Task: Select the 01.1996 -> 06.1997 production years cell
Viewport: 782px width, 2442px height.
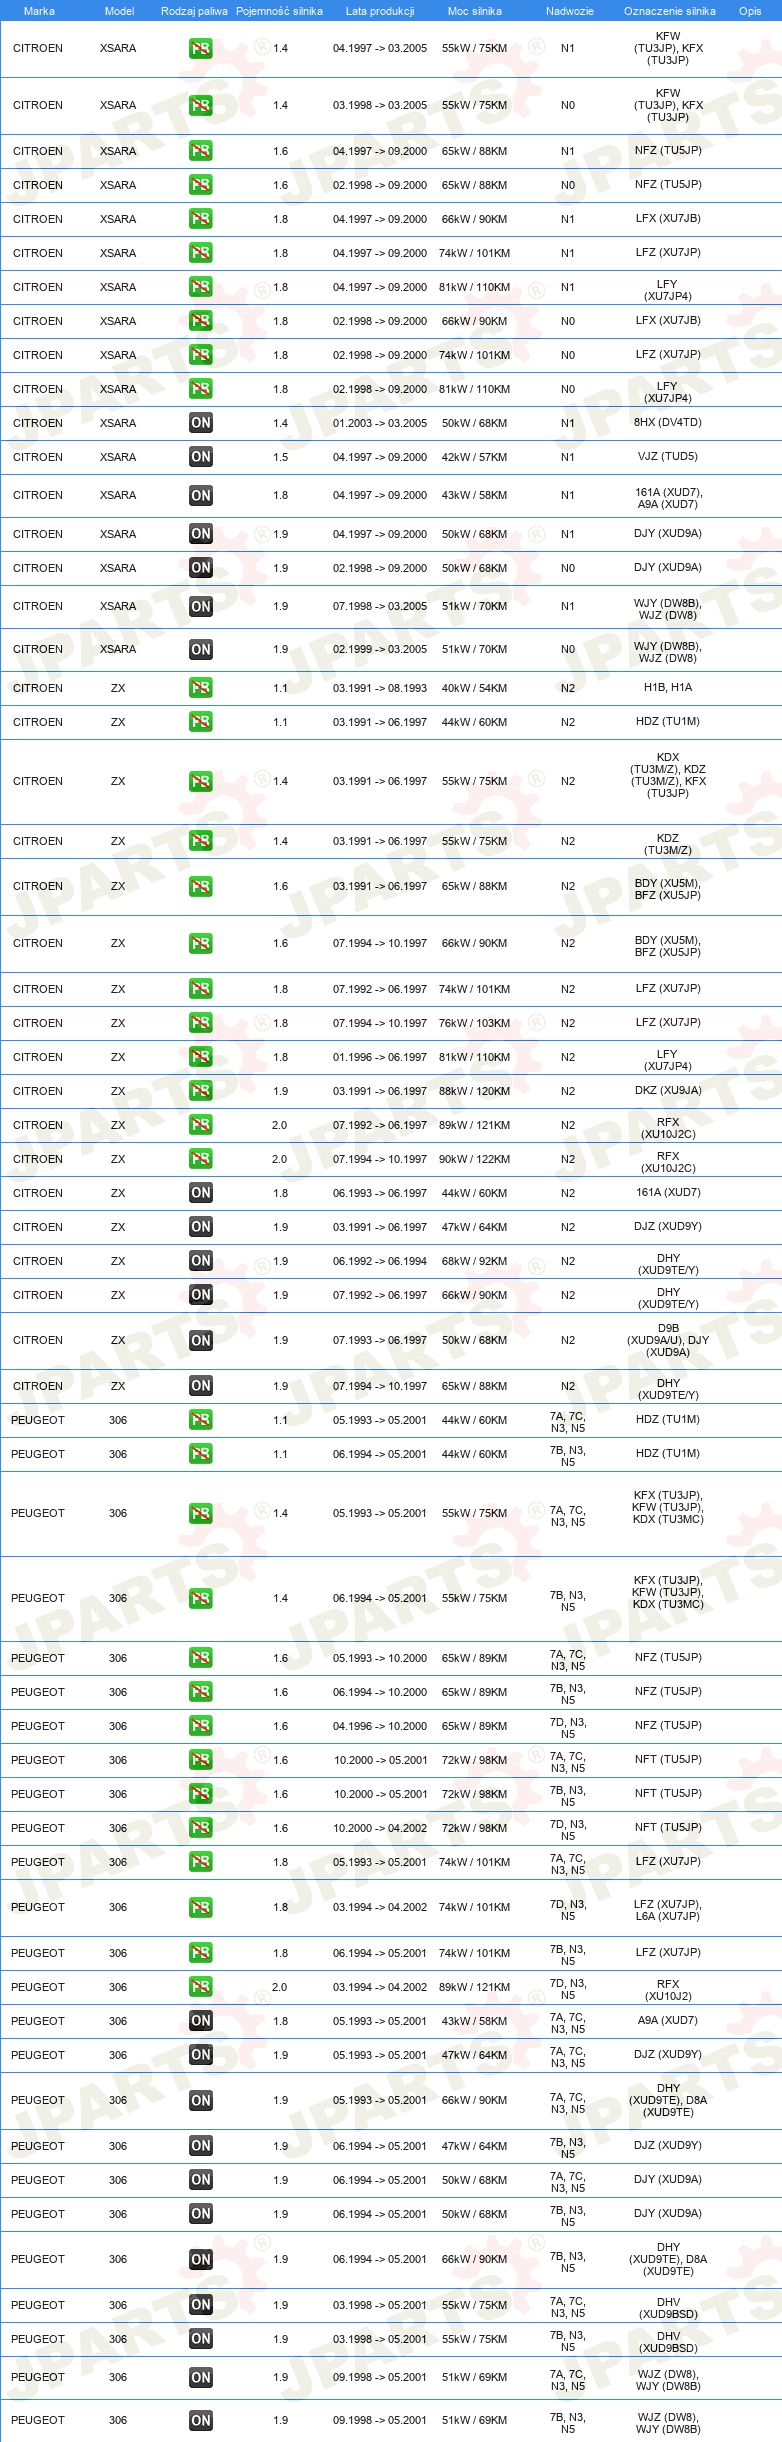Action: [380, 1057]
